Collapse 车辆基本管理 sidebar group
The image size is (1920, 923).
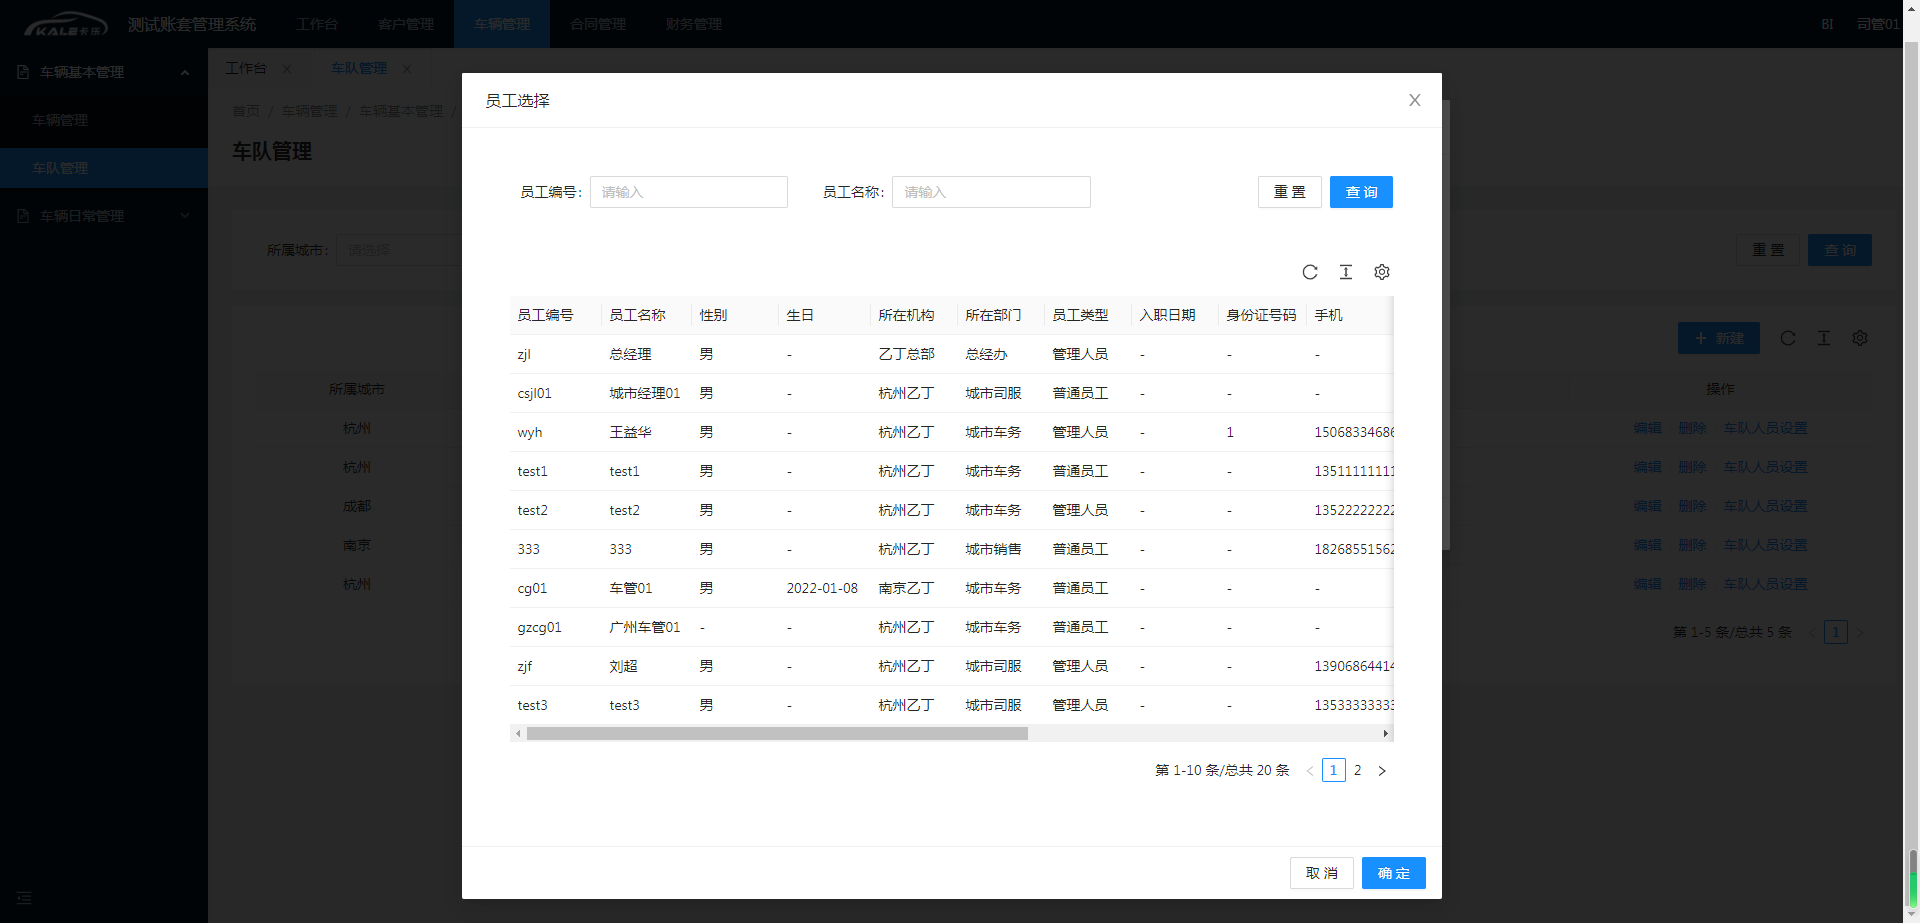(104, 72)
